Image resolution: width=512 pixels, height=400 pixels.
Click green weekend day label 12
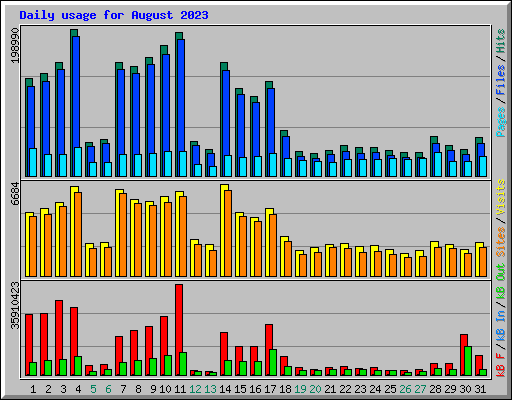(x=195, y=389)
